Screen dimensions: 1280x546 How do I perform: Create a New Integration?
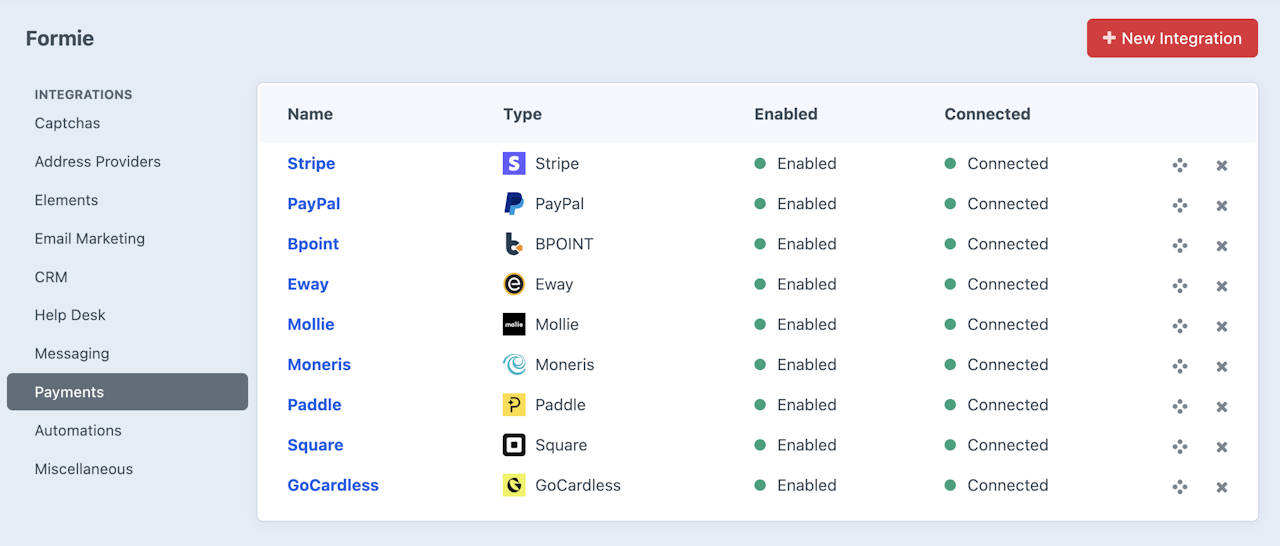pyautogui.click(x=1172, y=38)
